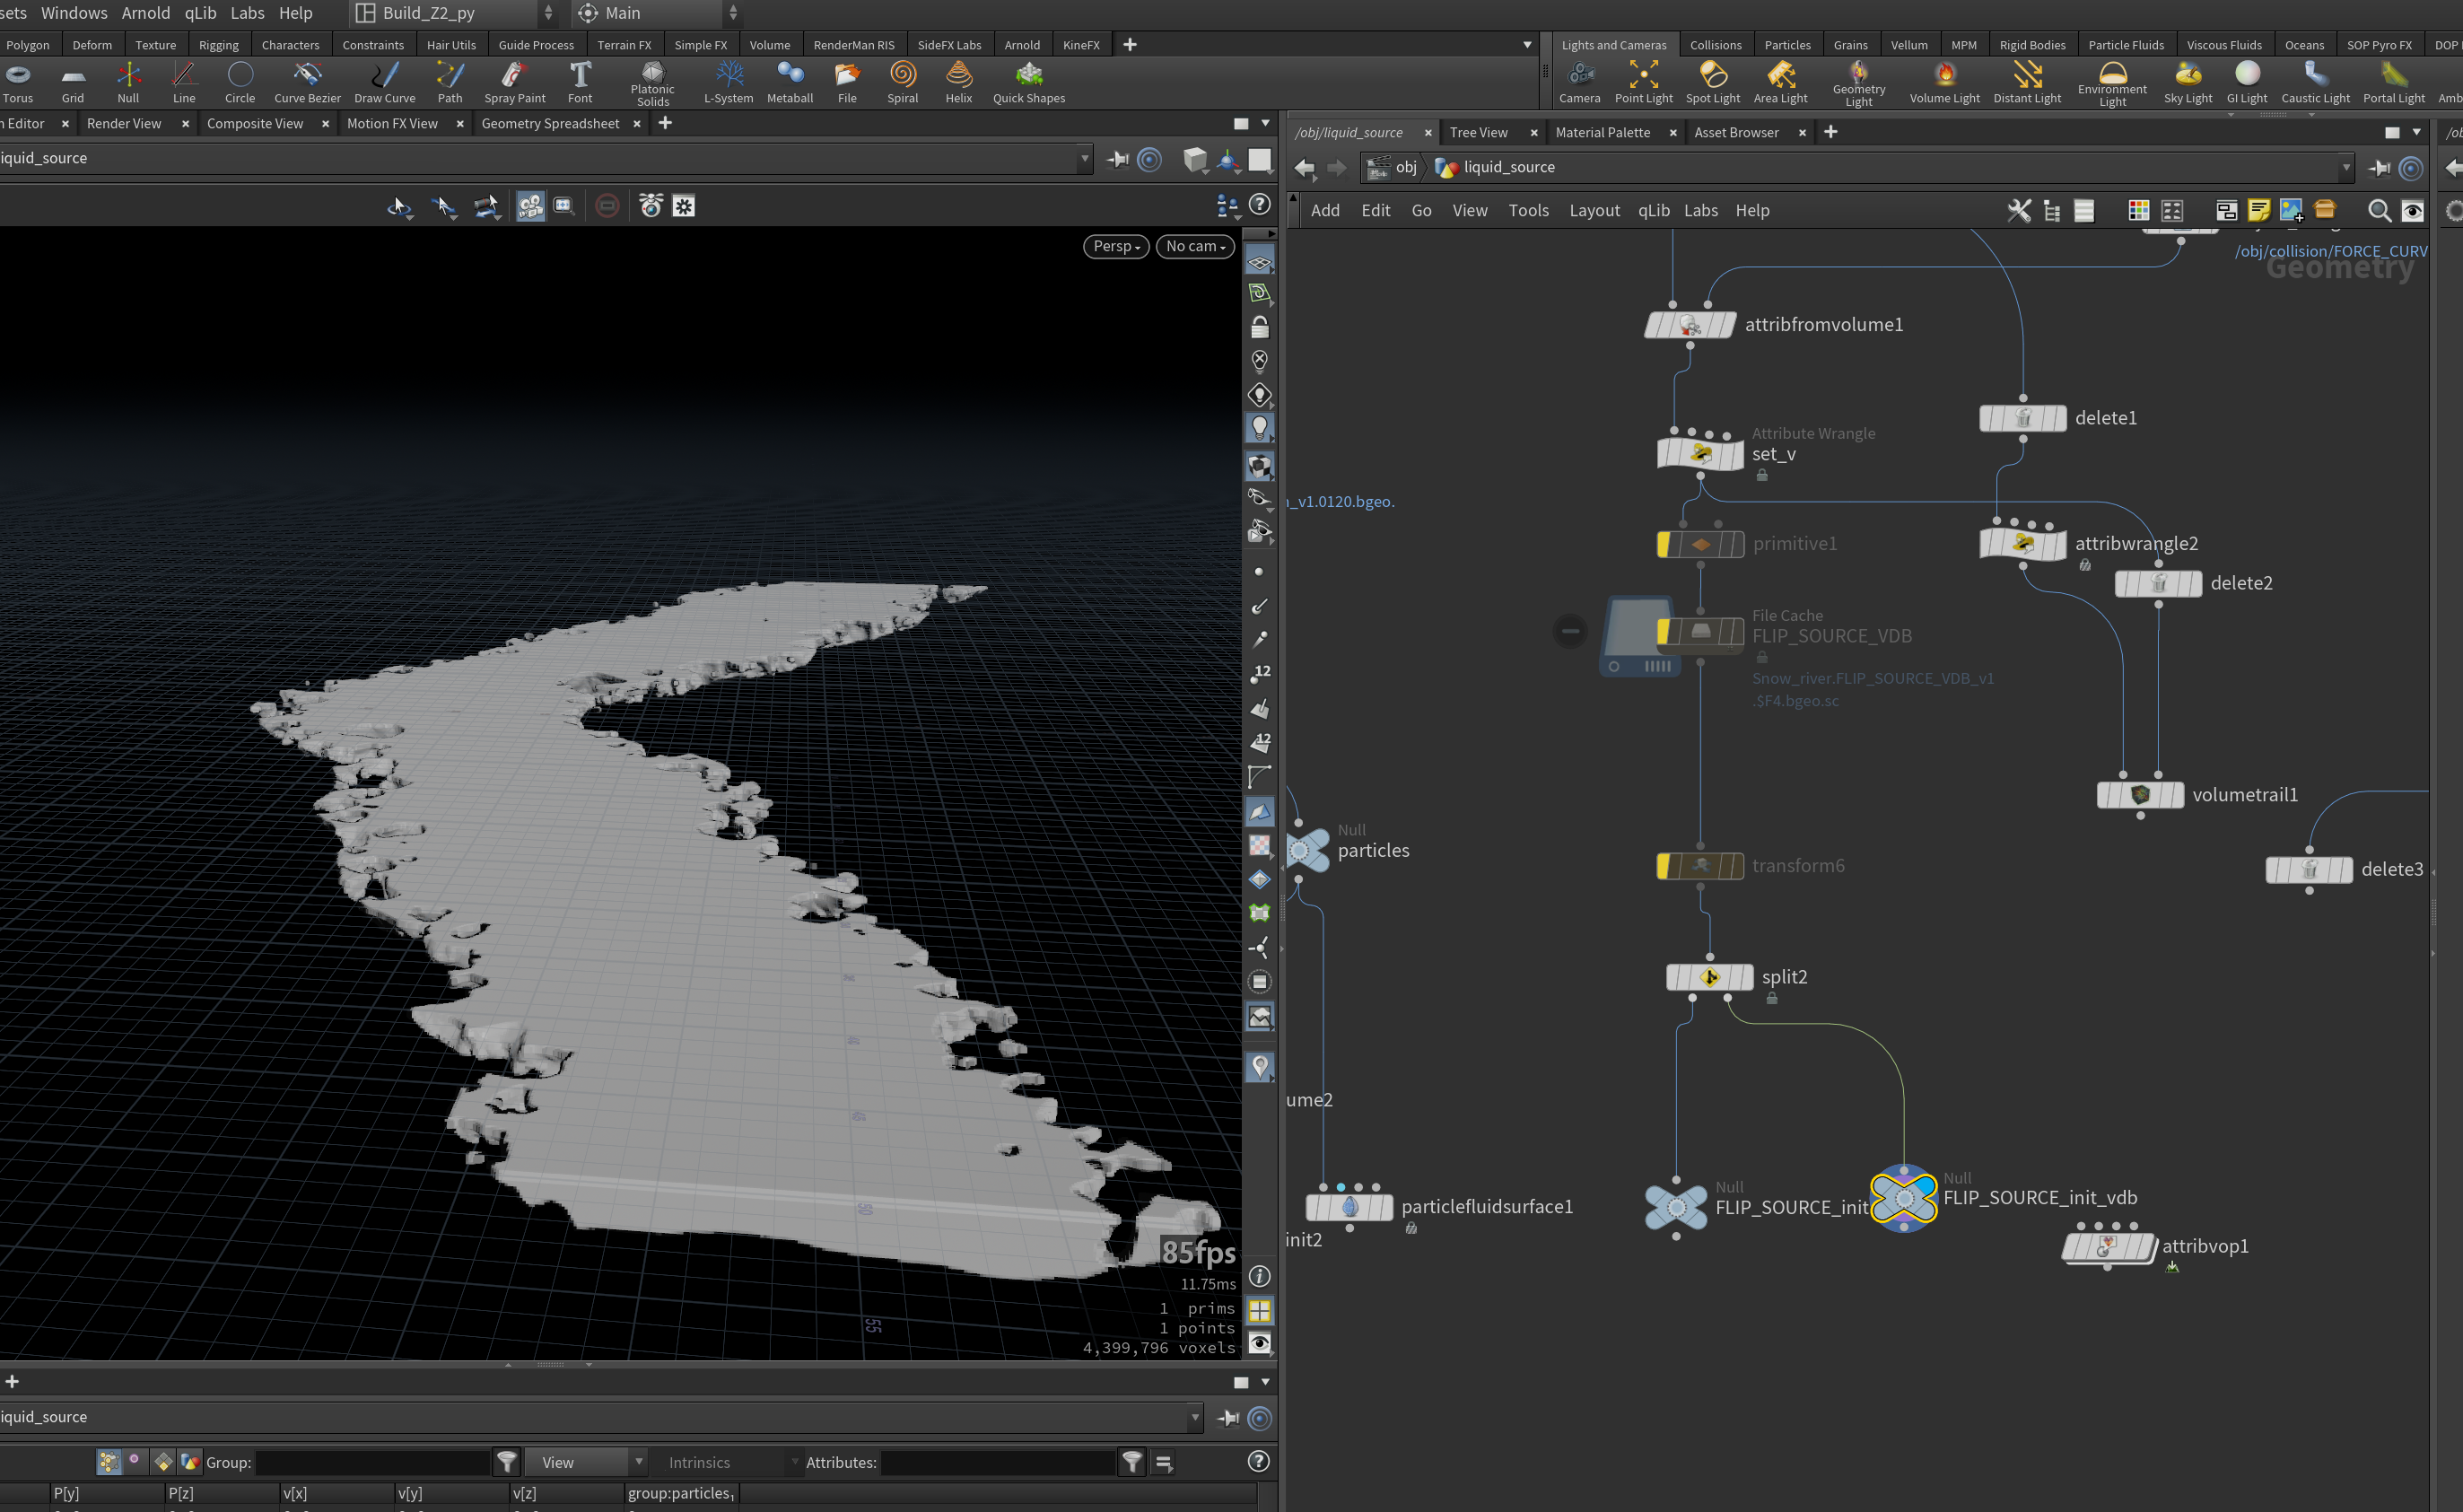Viewport: 2463px width, 1512px height.
Task: Click the Helix shelf tool
Action: coord(958,82)
